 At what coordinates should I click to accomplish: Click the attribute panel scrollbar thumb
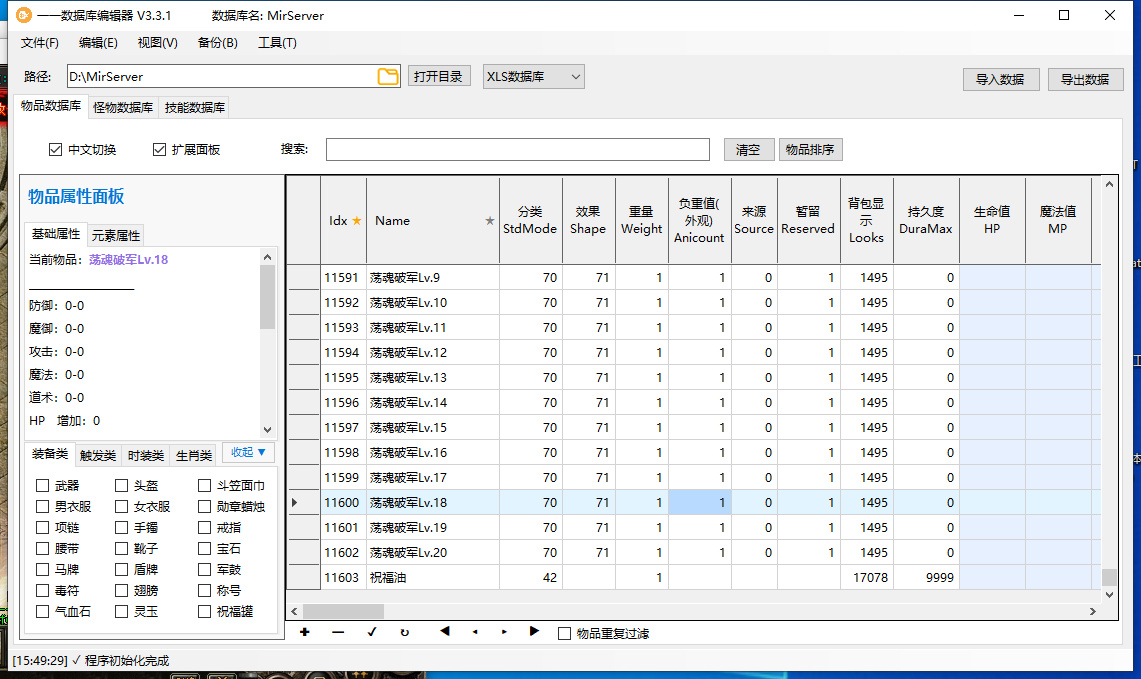(267, 297)
